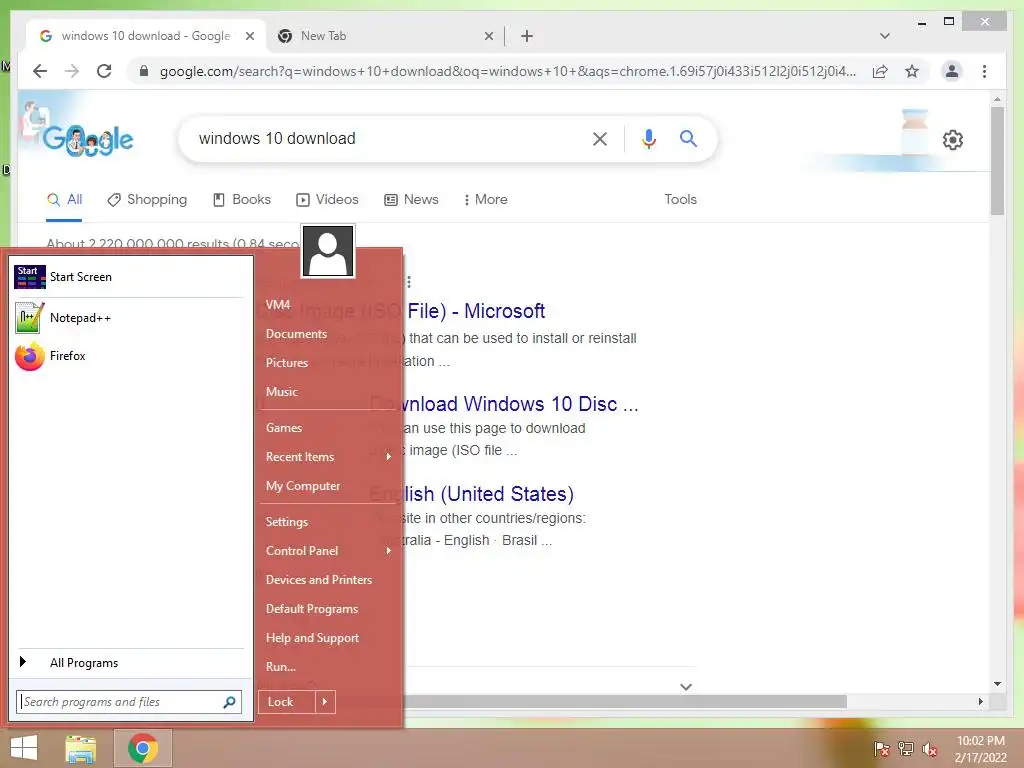Select the All search tab
1024x768 pixels.
tap(65, 200)
